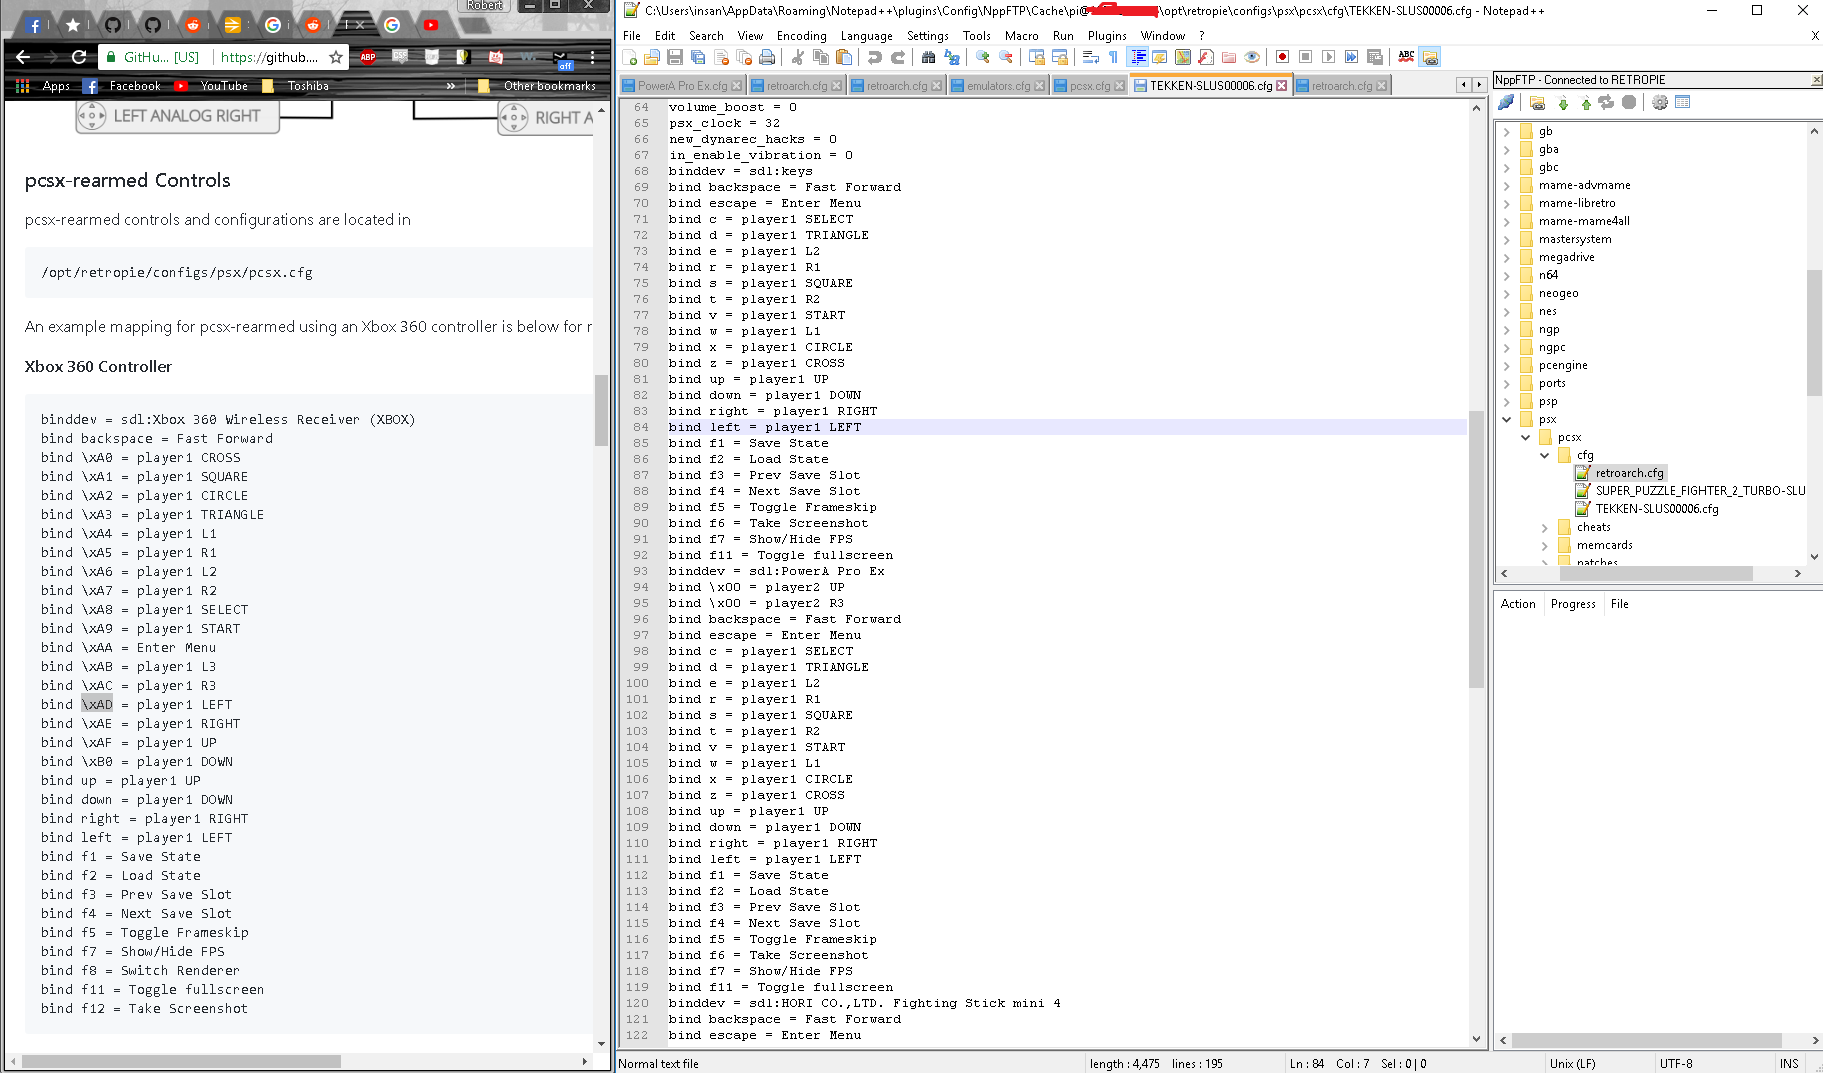This screenshot has height=1073, width=1823.
Task: Switch to the PowerA Pro Ex.cfg tab
Action: tap(682, 86)
